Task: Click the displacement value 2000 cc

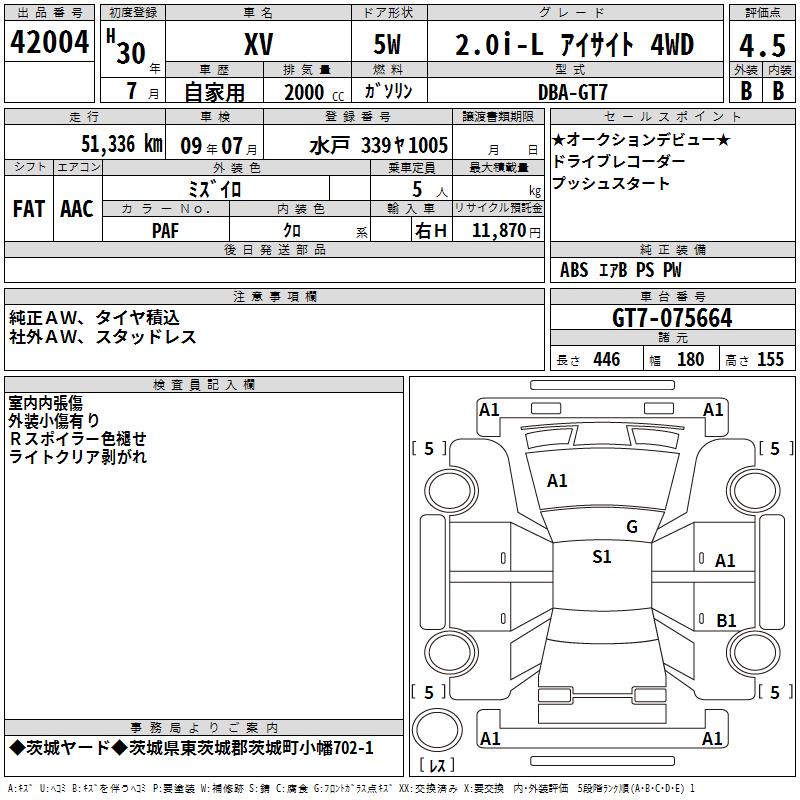Action: [314, 92]
